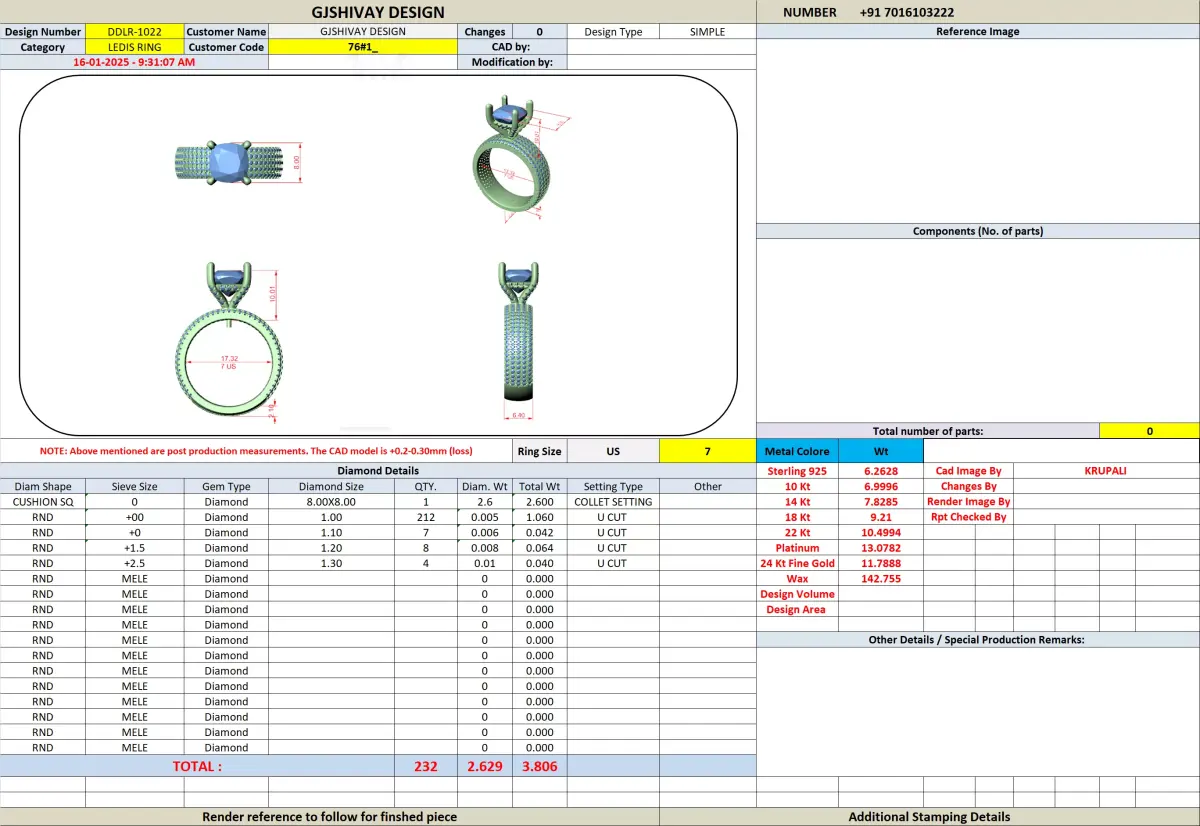Click the Design Volume label
Image resolution: width=1200 pixels, height=826 pixels.
click(x=797, y=594)
